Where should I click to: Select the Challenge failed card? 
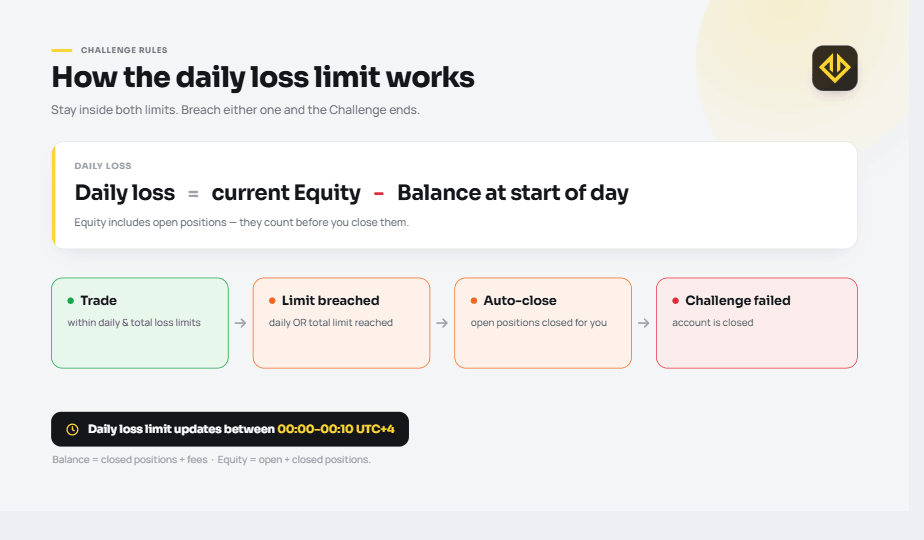click(x=757, y=323)
